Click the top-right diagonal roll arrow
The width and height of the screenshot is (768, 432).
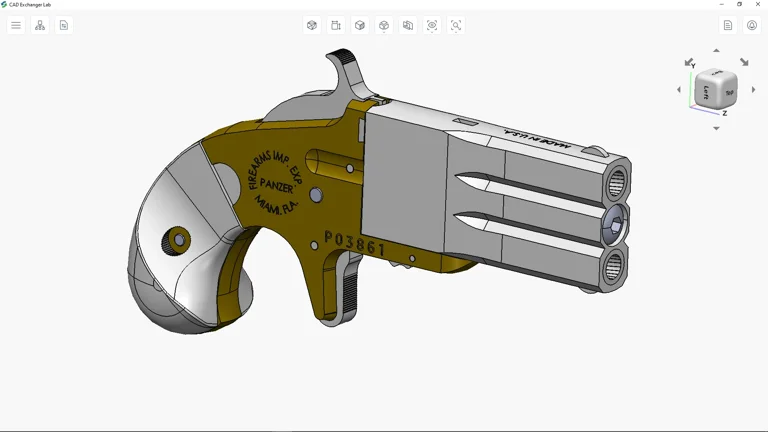point(744,62)
